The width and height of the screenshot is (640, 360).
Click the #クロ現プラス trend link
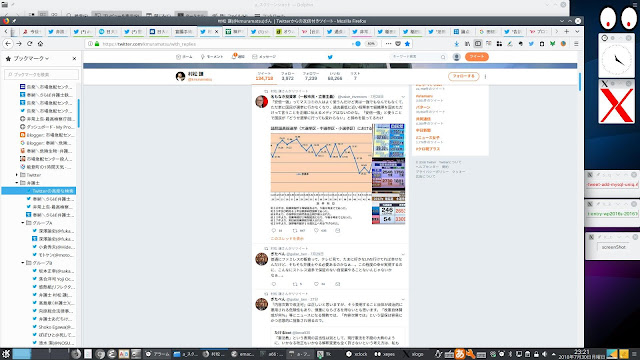pos(428,149)
